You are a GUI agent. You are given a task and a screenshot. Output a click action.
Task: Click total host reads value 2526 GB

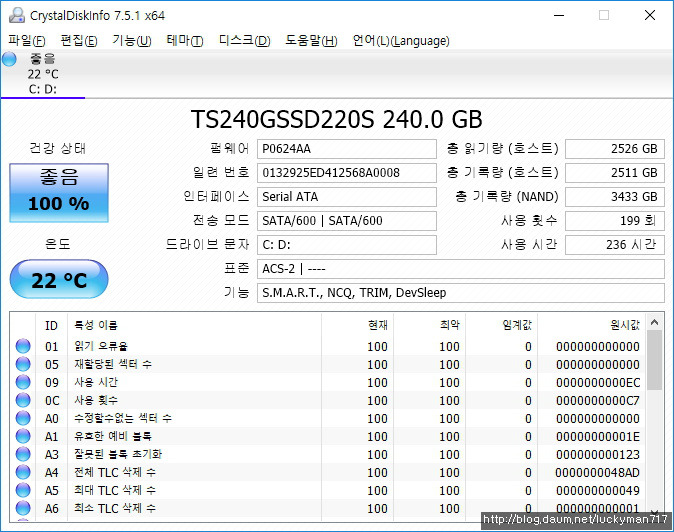[615, 149]
